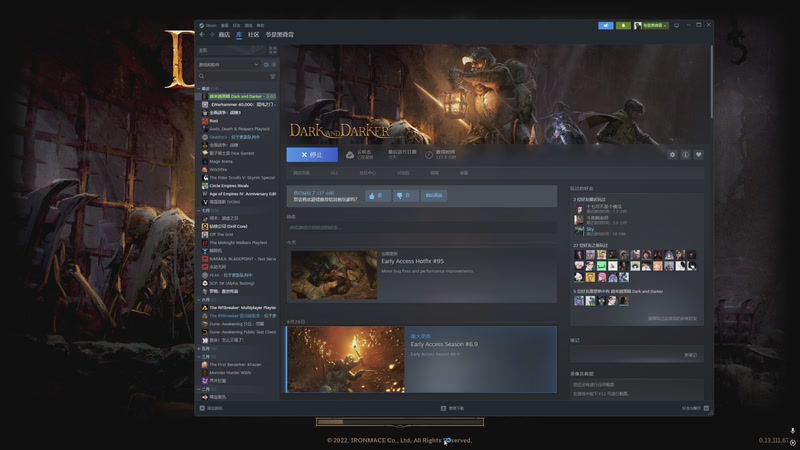Collapse the 最近 recent group
The width and height of the screenshot is (800, 450).
point(199,88)
